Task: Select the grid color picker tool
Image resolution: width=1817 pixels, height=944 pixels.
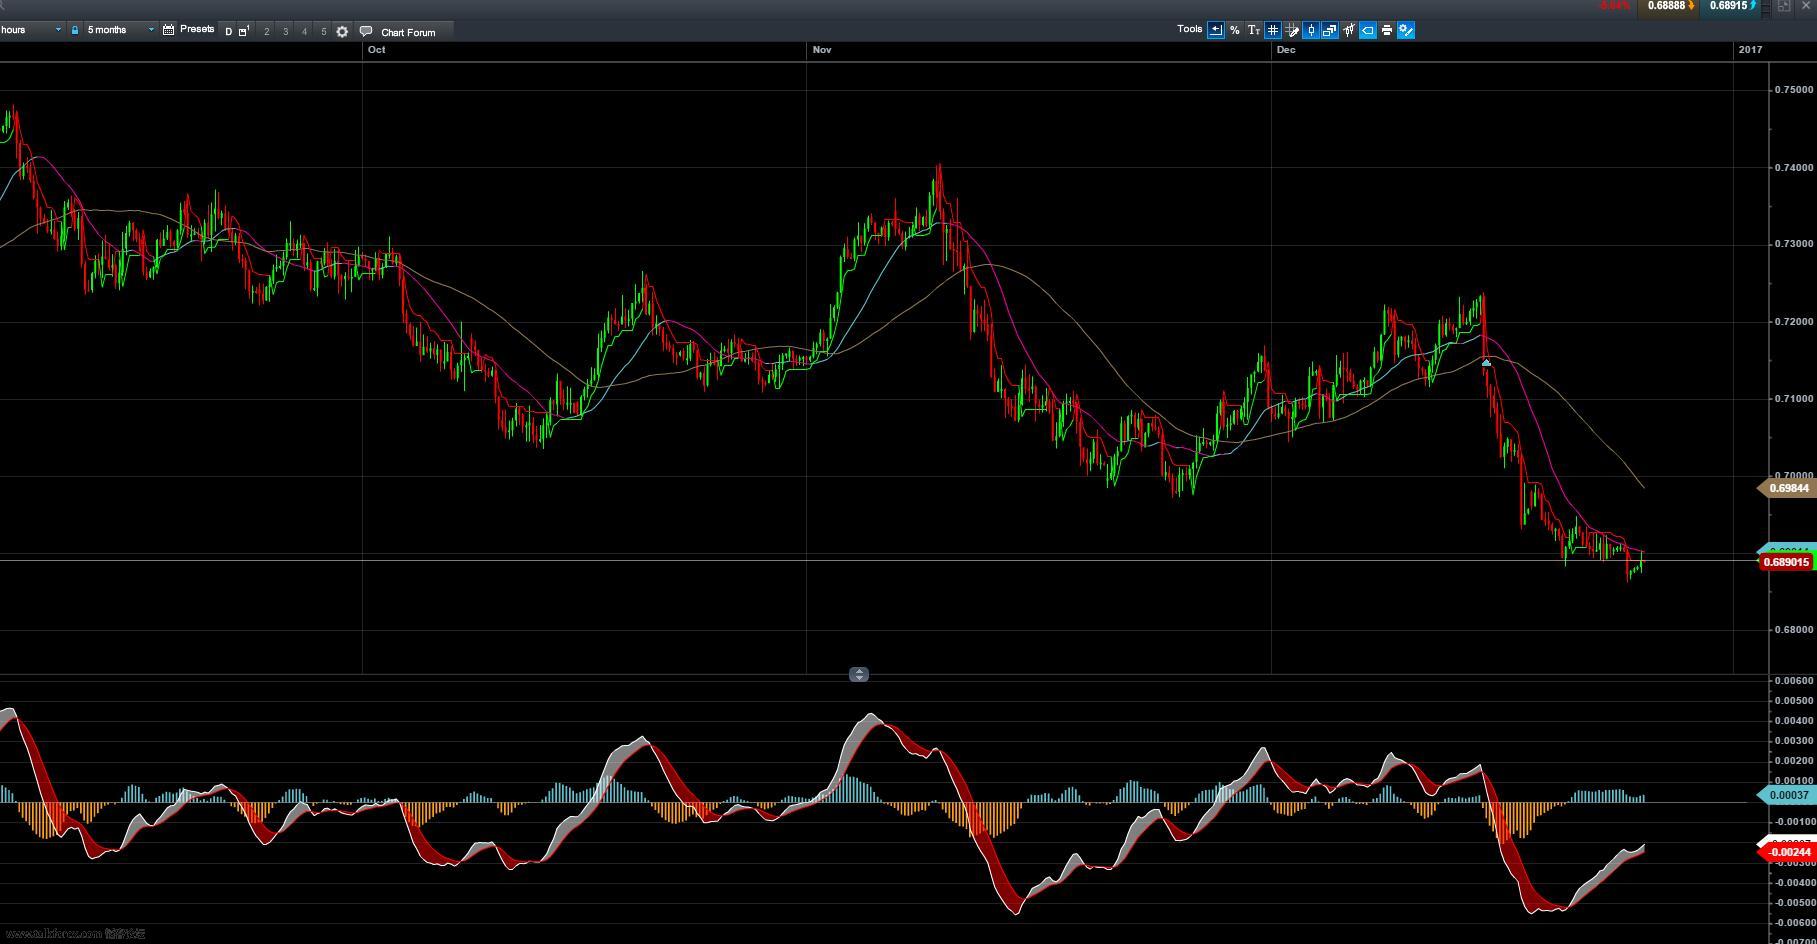Action: point(1291,30)
